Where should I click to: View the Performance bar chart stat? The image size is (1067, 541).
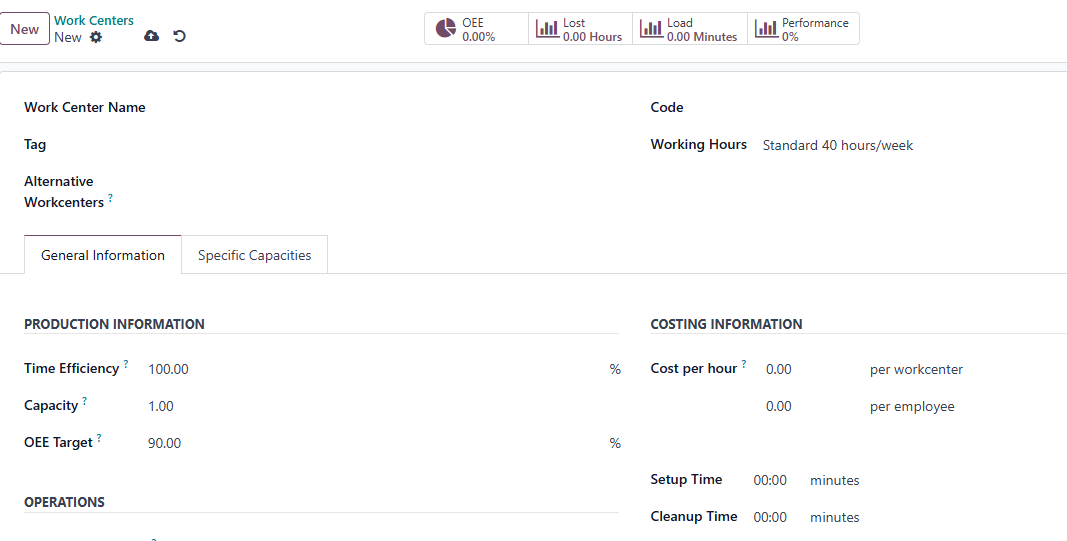click(x=803, y=29)
